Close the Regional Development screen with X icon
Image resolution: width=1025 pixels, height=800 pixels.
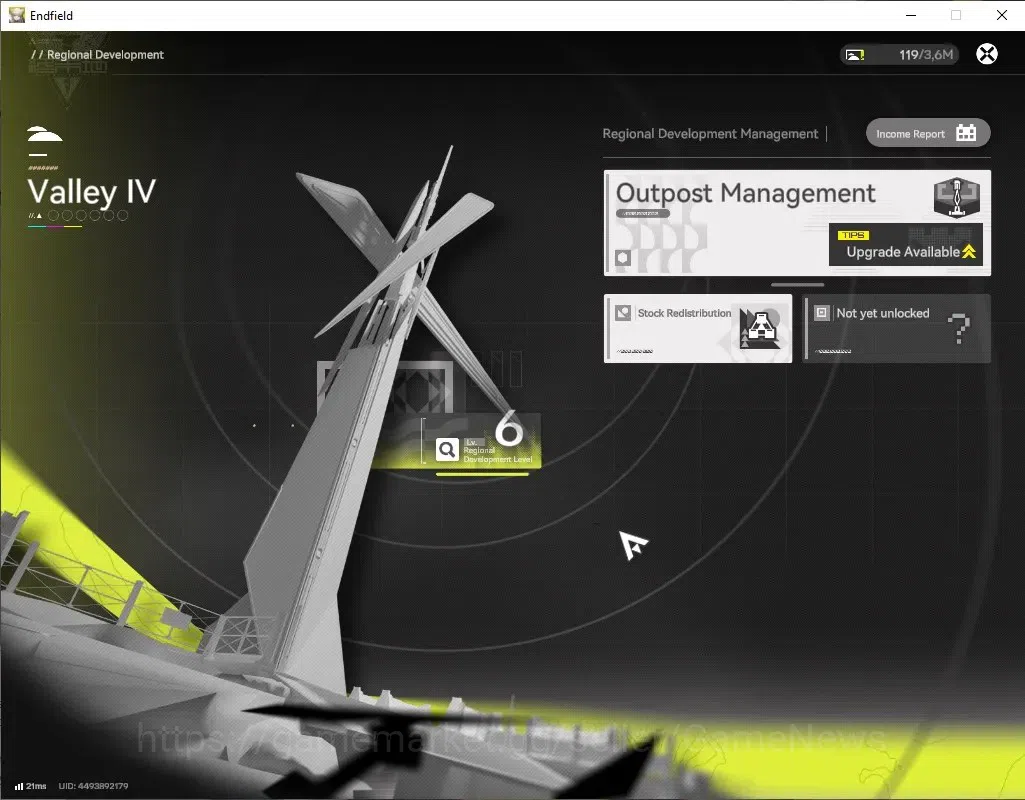[986, 54]
